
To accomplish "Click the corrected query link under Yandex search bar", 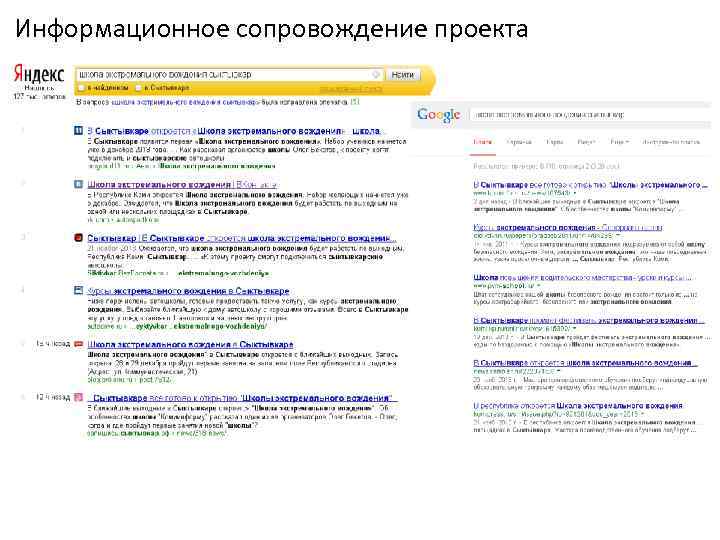I will pos(185,102).
